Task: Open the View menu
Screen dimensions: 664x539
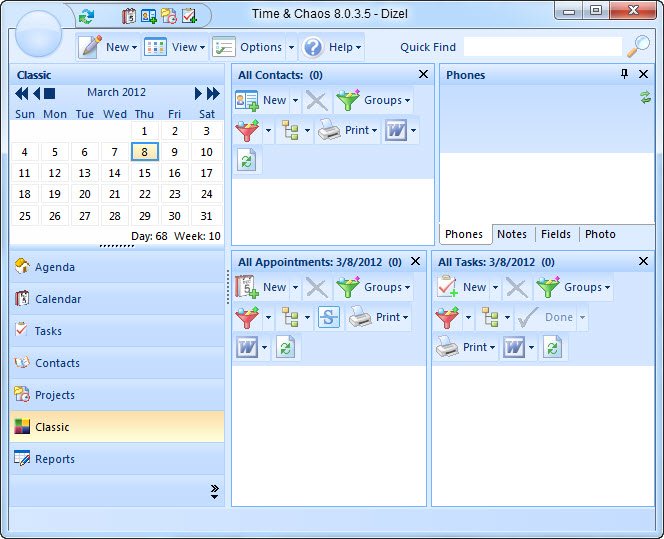Action: coord(175,47)
